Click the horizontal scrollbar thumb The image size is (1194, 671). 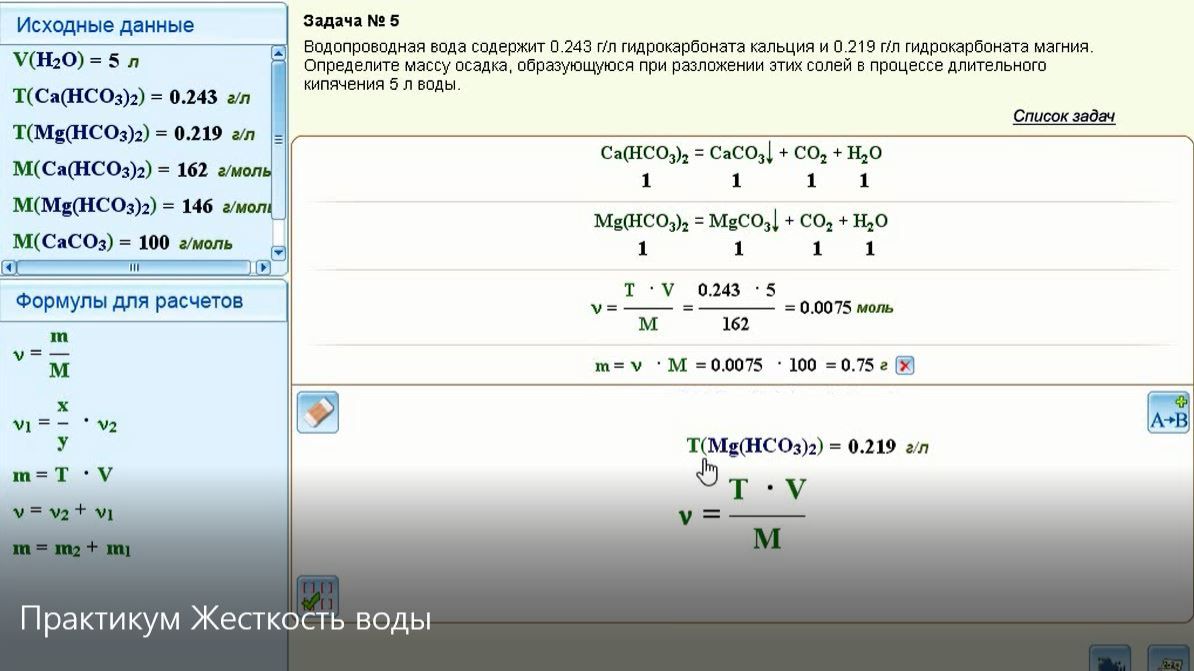pyautogui.click(x=134, y=267)
